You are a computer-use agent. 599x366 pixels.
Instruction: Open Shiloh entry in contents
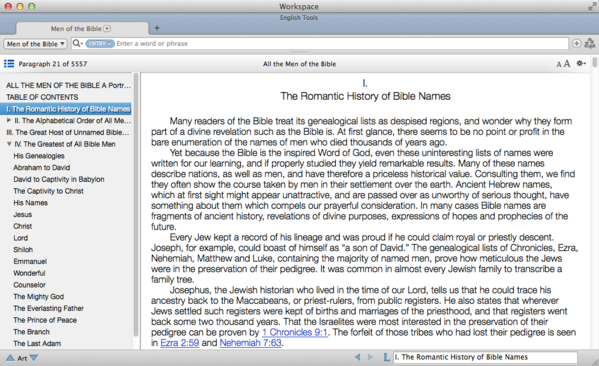click(23, 249)
